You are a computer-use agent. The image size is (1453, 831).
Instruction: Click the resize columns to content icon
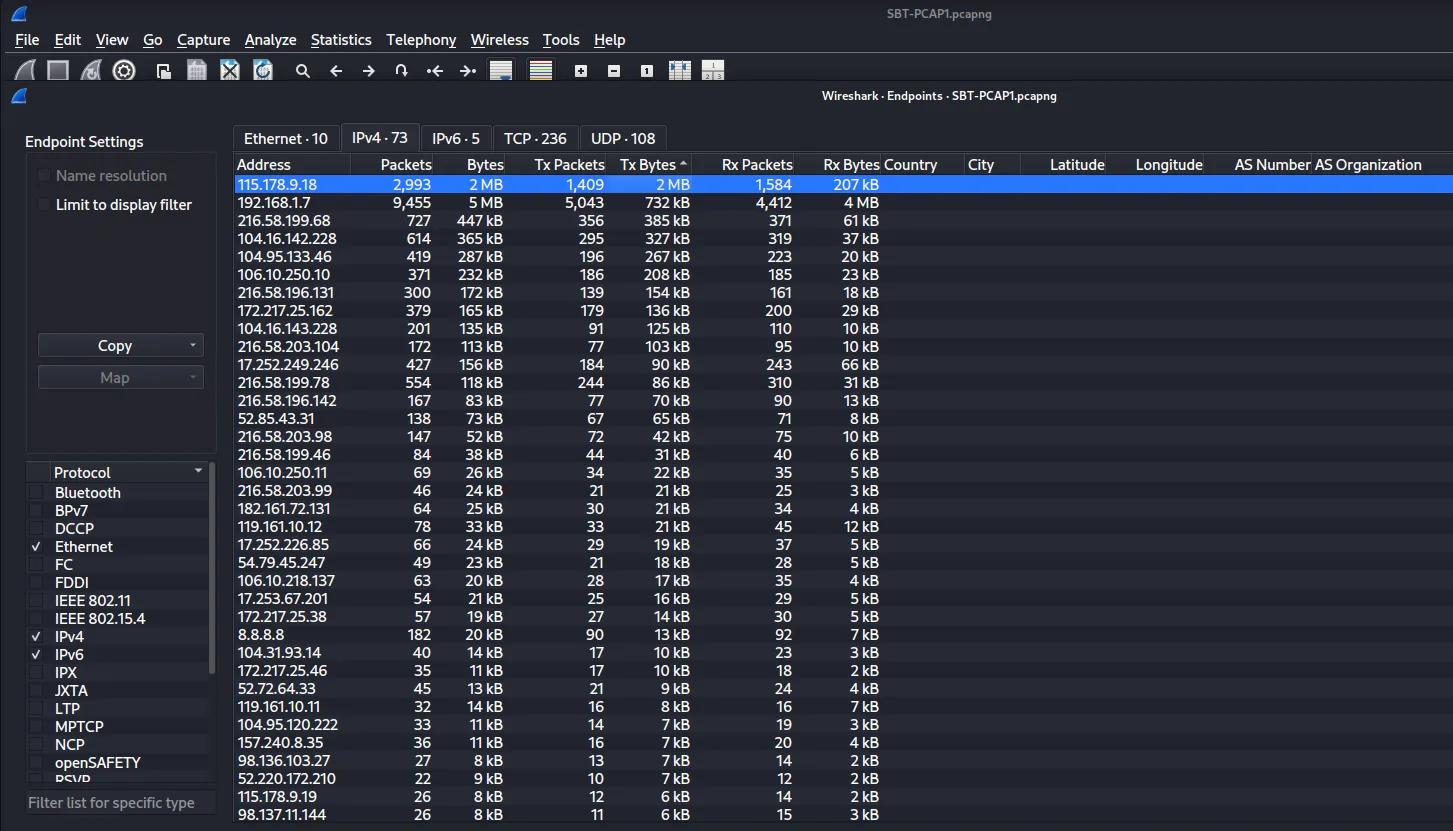[680, 71]
